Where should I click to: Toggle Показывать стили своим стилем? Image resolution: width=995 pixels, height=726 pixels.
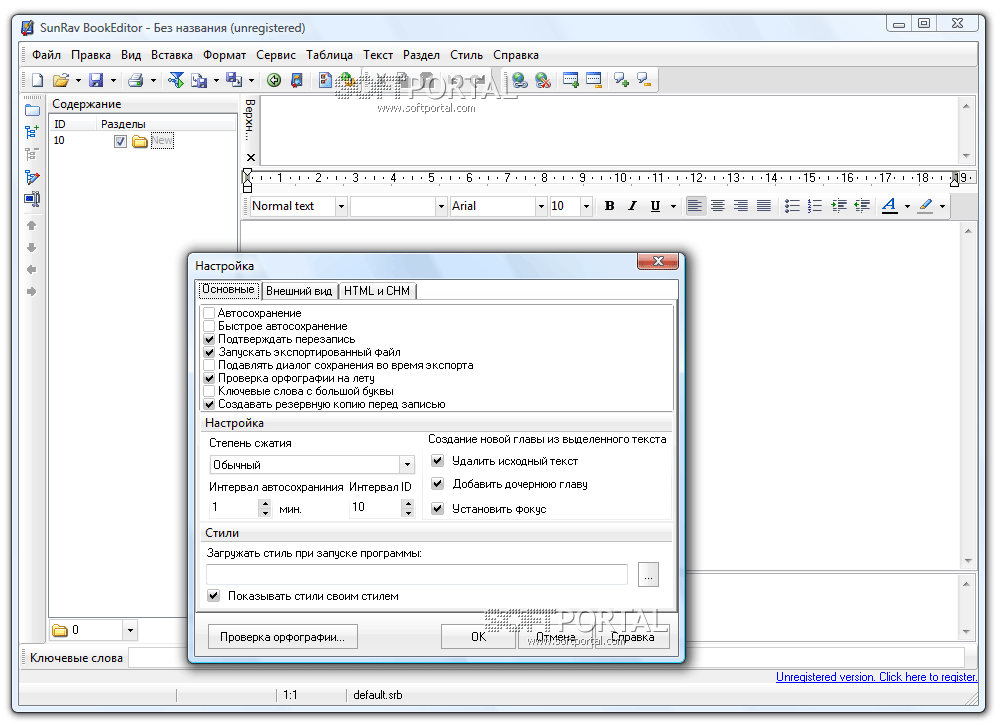coord(213,596)
